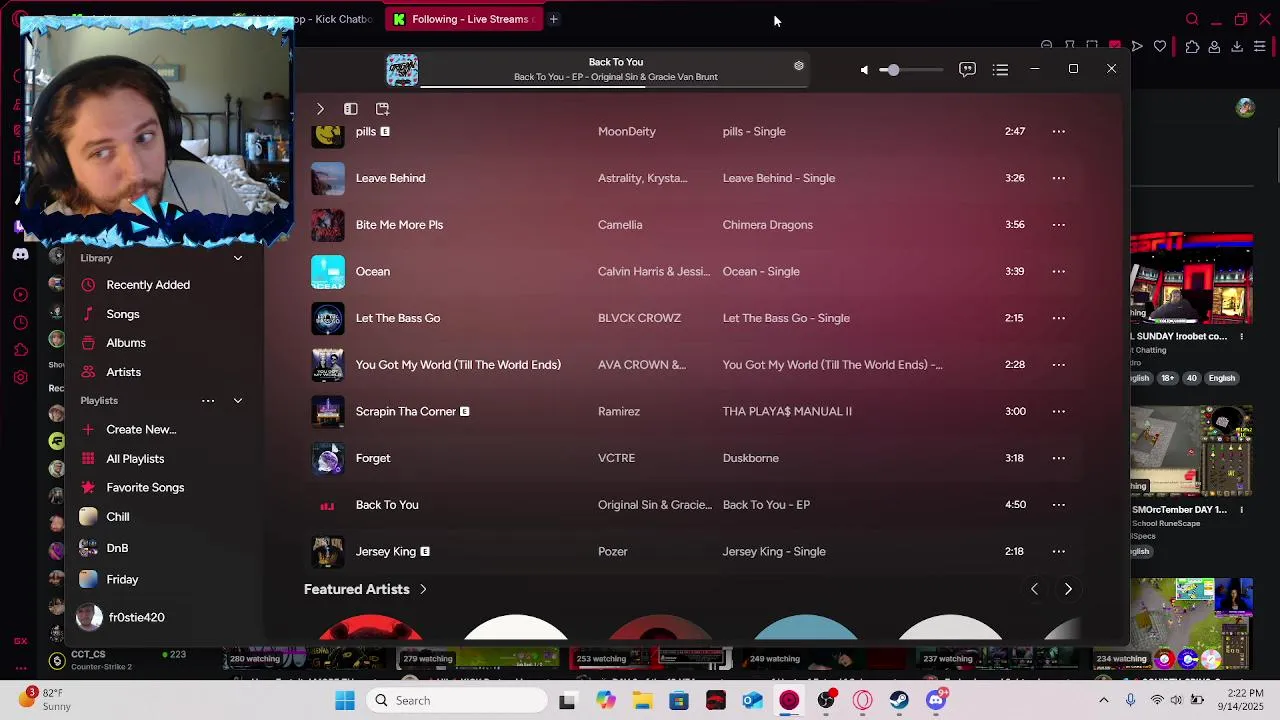Expand Featured Artists section arrow
This screenshot has height=720, width=1280.
pos(423,590)
